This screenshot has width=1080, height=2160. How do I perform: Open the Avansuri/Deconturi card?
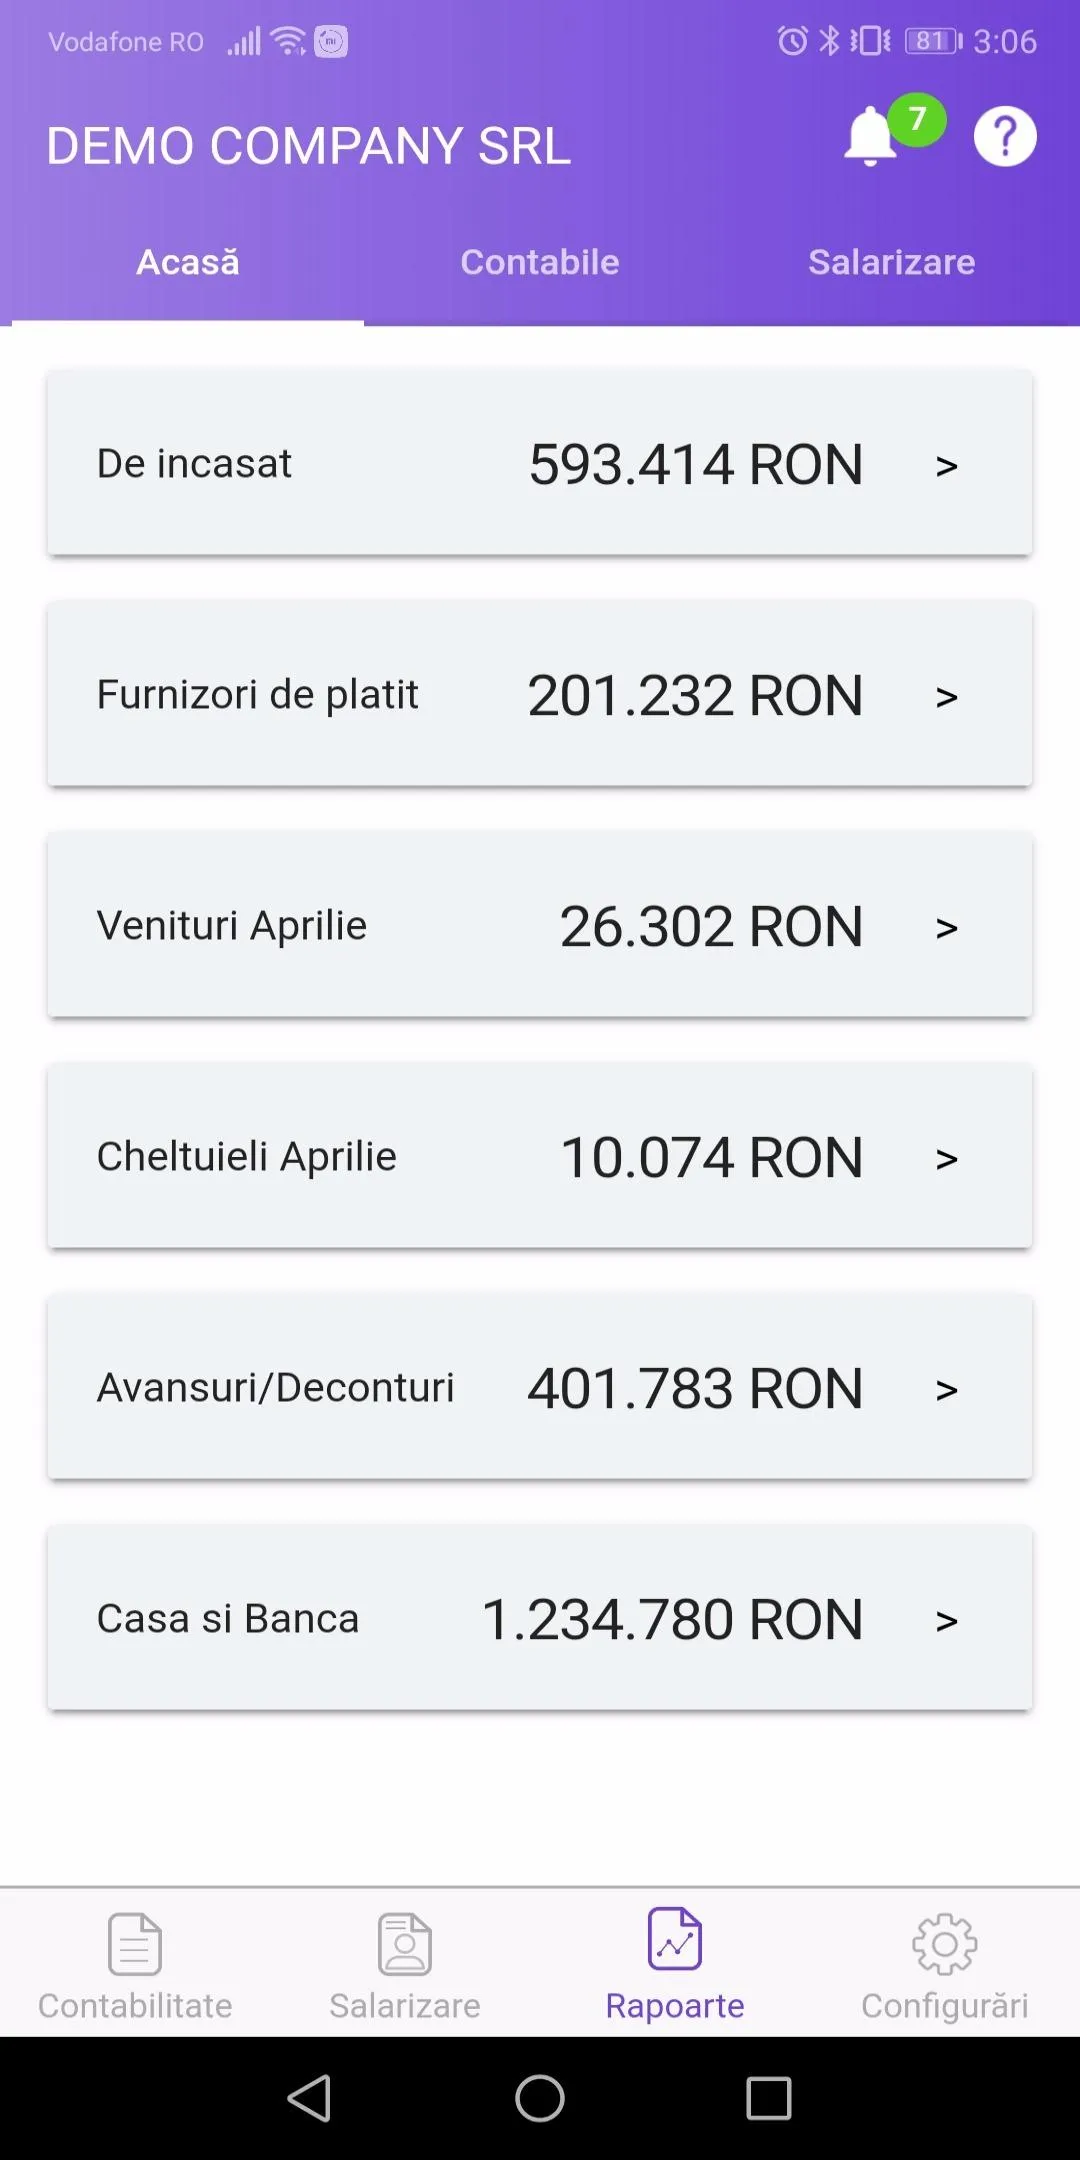540,1387
